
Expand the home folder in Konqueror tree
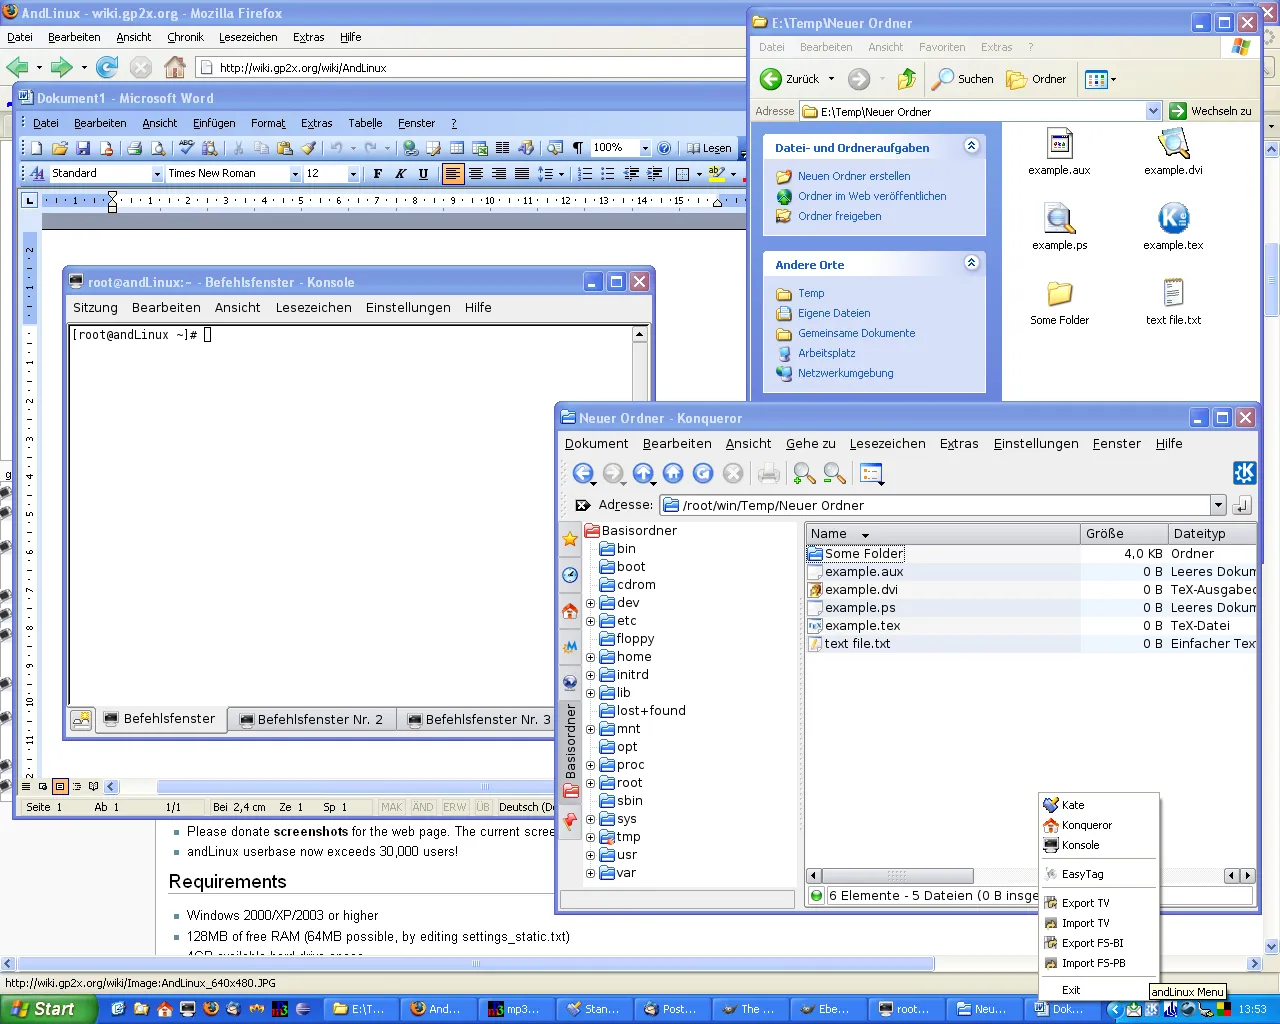tap(590, 657)
